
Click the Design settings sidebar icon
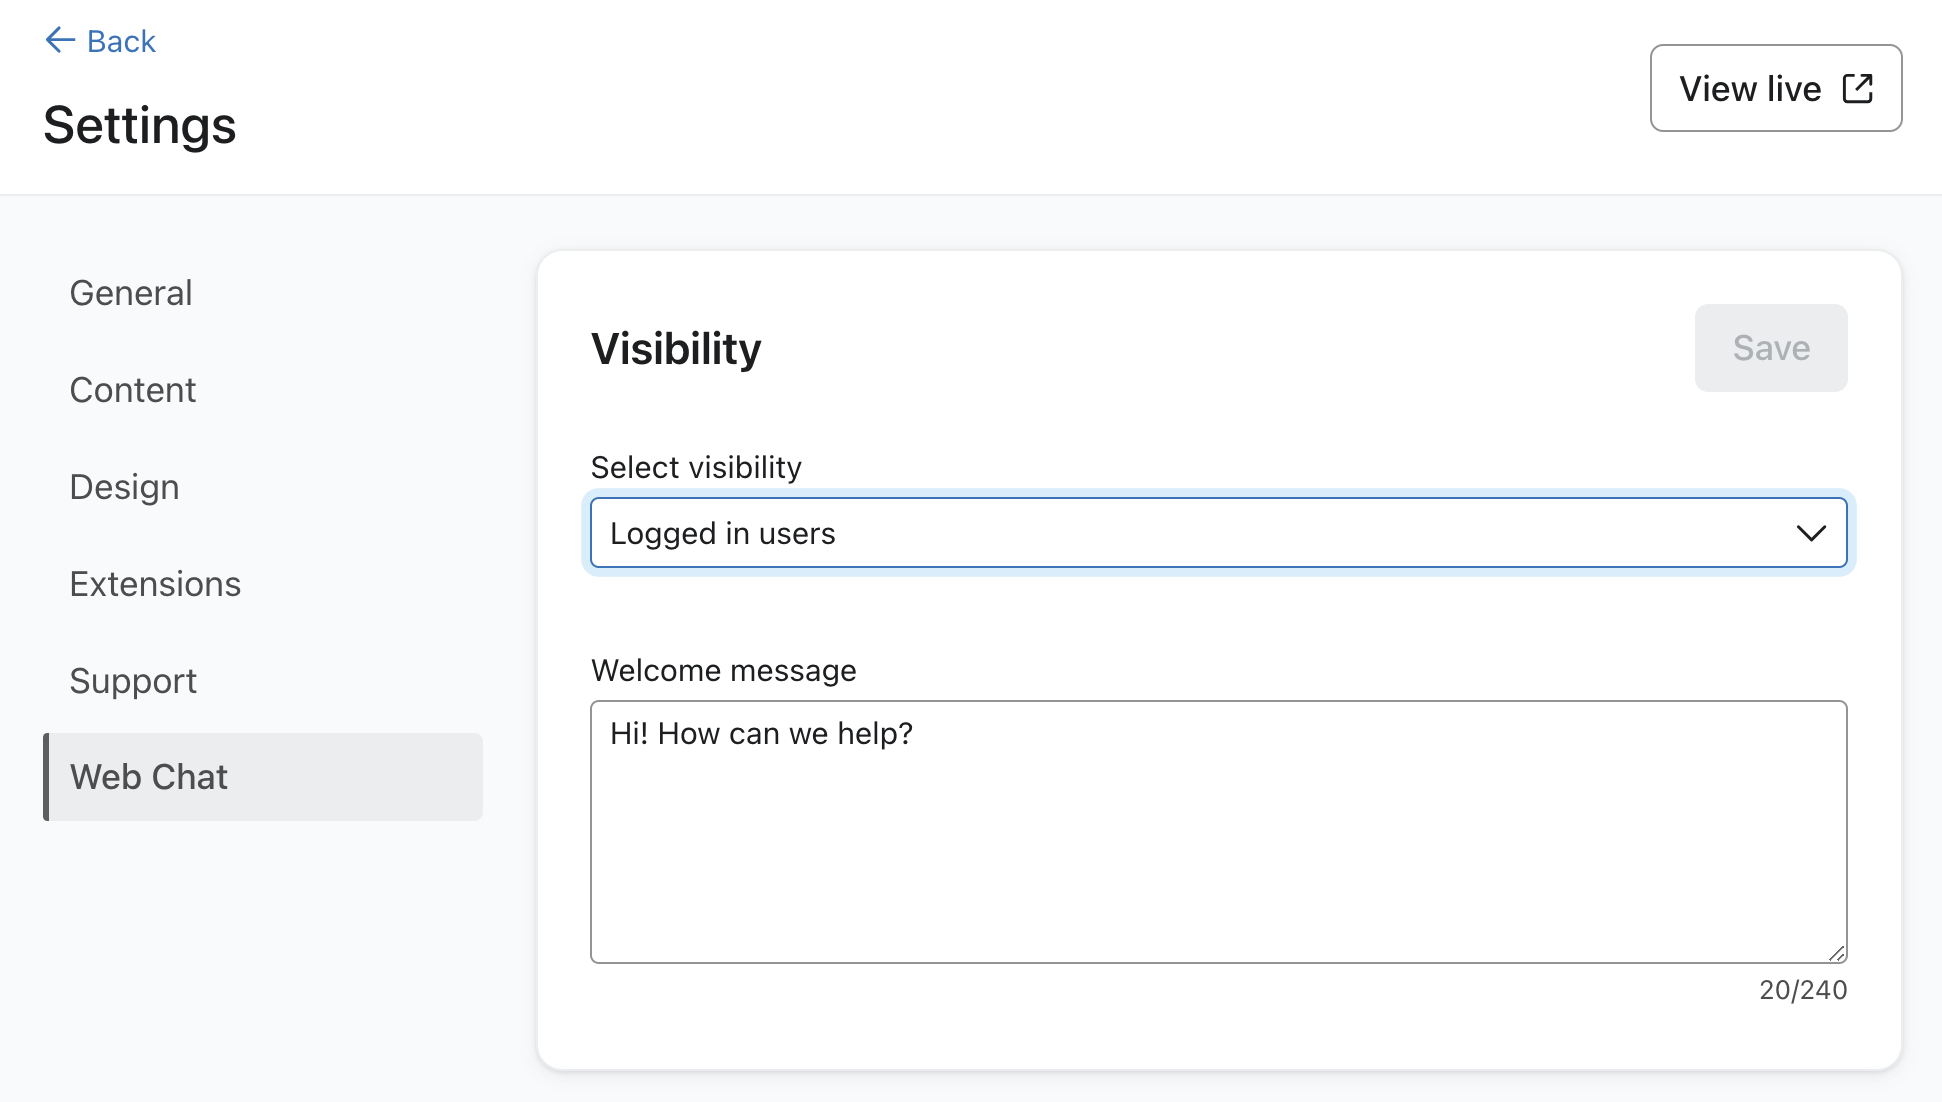point(123,486)
